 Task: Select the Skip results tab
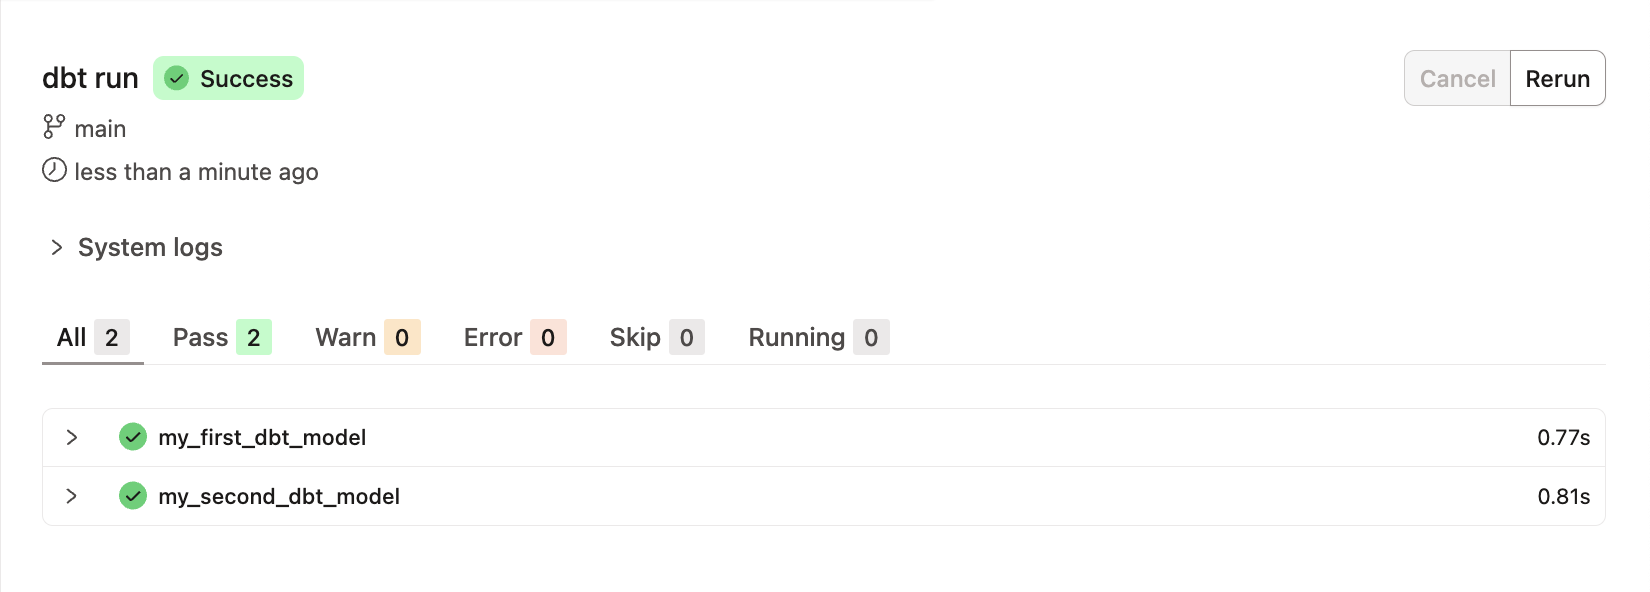(656, 338)
